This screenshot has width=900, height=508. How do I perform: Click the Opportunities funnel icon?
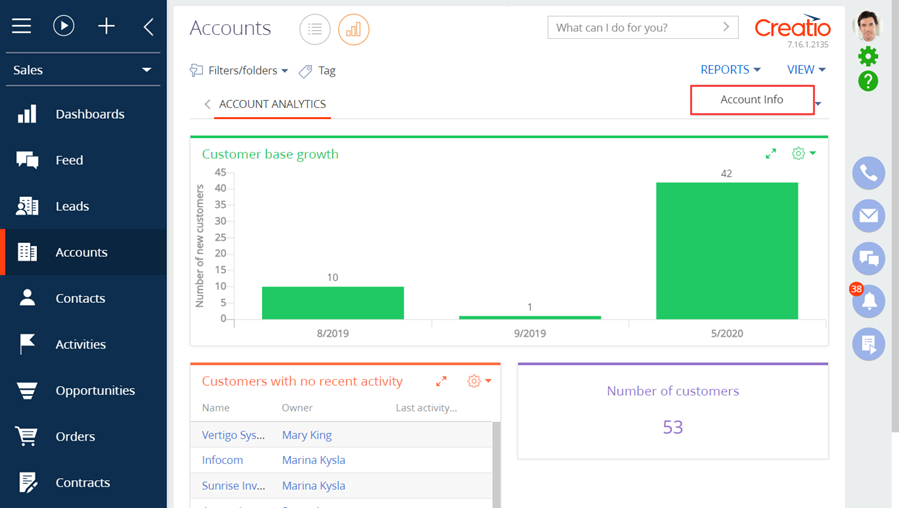[x=26, y=390]
